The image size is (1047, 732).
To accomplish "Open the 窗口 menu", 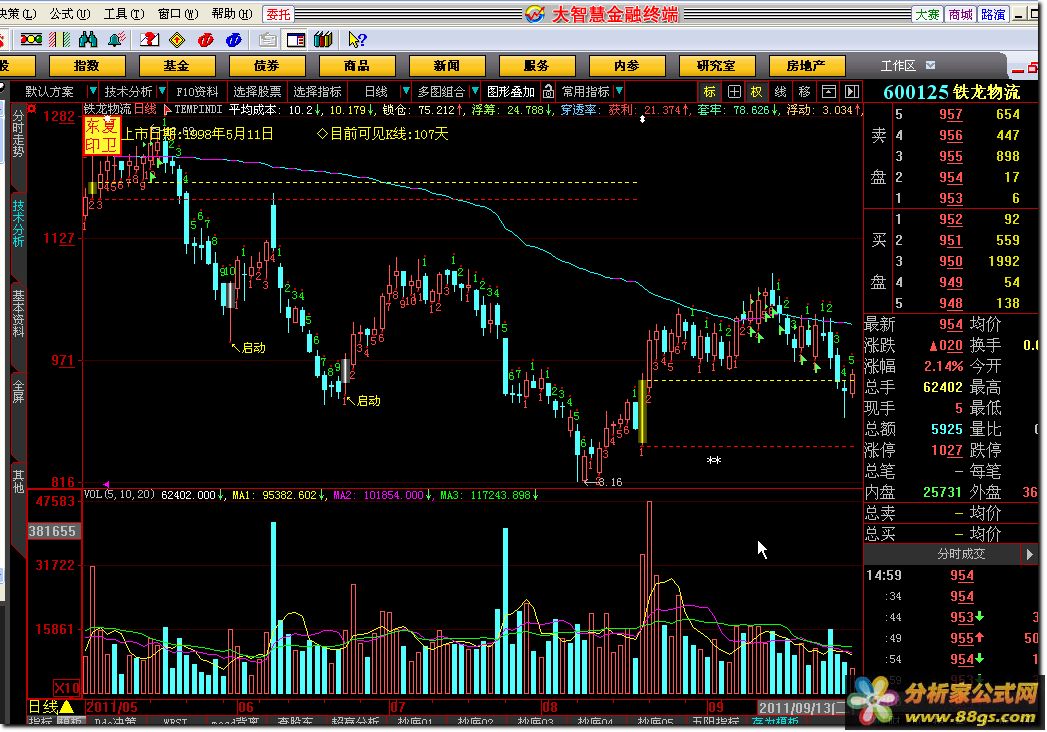I will (x=178, y=13).
